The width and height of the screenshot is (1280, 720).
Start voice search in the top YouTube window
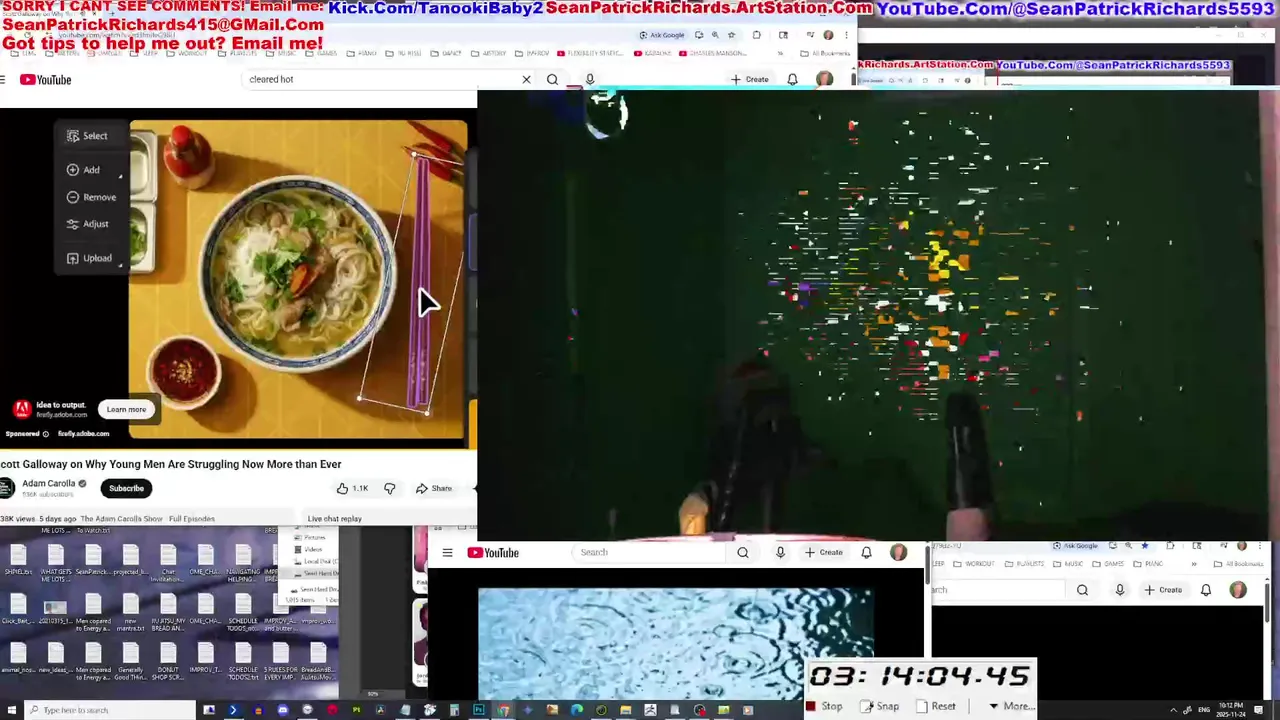590,79
